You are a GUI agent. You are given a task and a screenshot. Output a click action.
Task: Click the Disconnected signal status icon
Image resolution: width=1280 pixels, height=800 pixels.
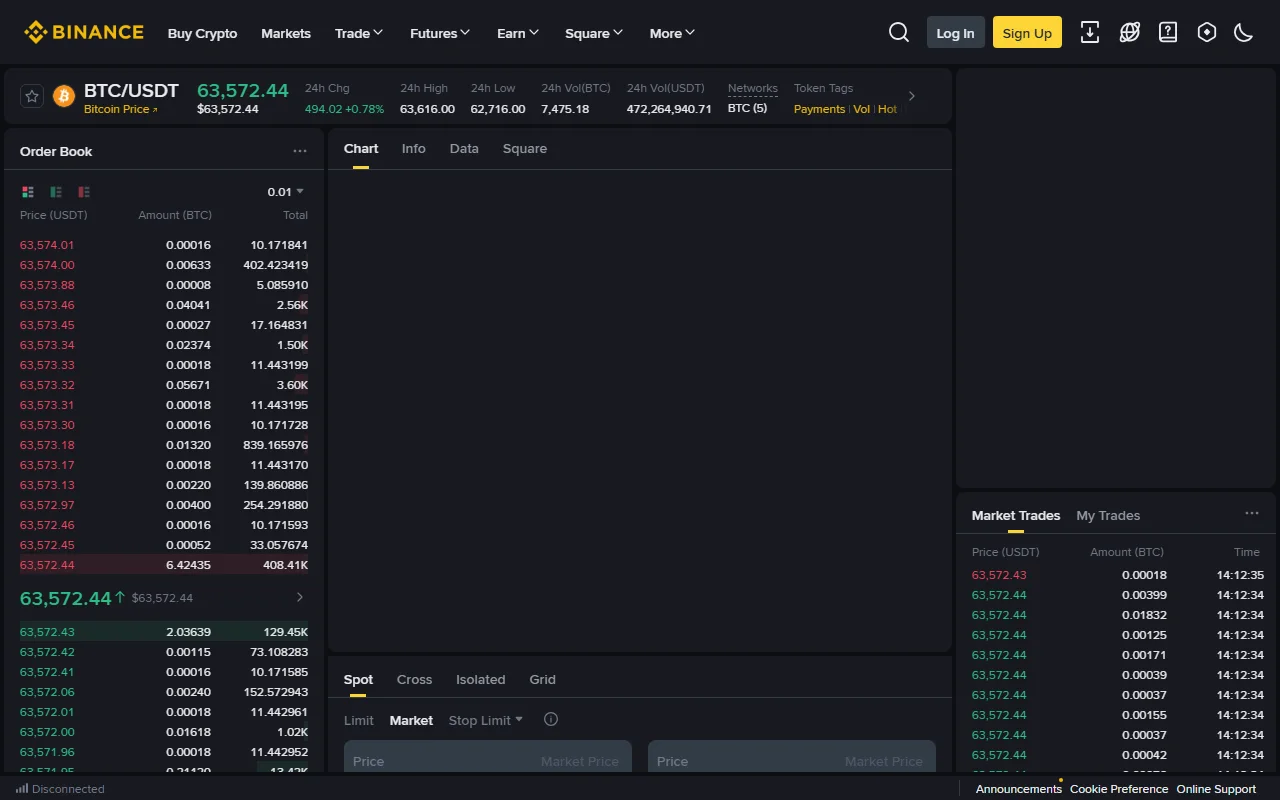pyautogui.click(x=22, y=788)
